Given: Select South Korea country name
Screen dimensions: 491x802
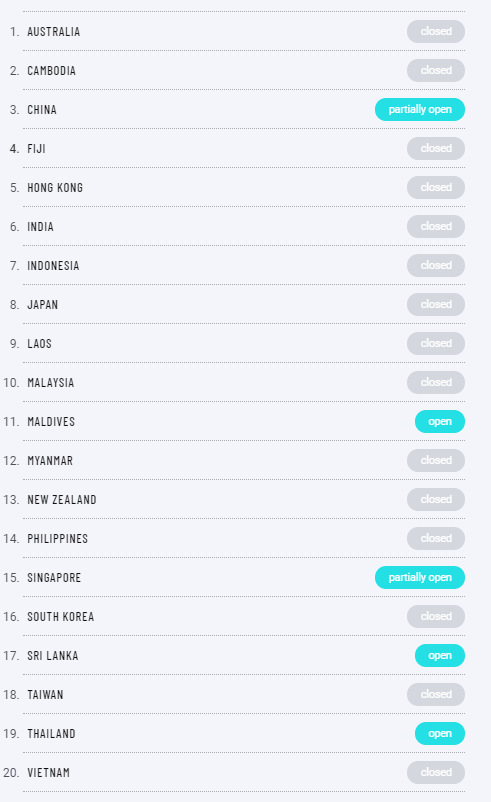Looking at the screenshot, I should click(61, 617).
